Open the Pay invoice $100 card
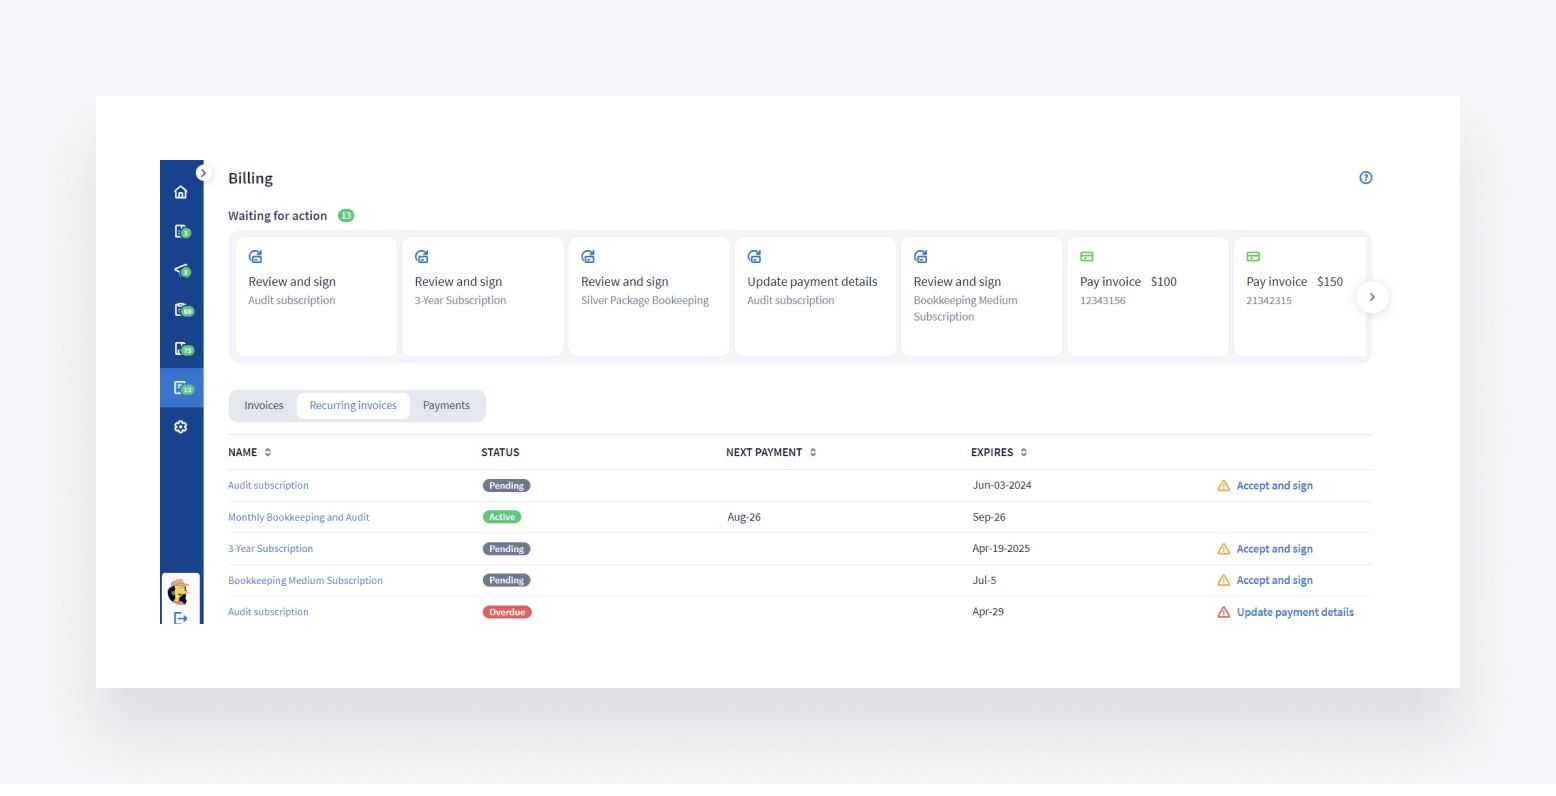1556x796 pixels. click(1147, 296)
